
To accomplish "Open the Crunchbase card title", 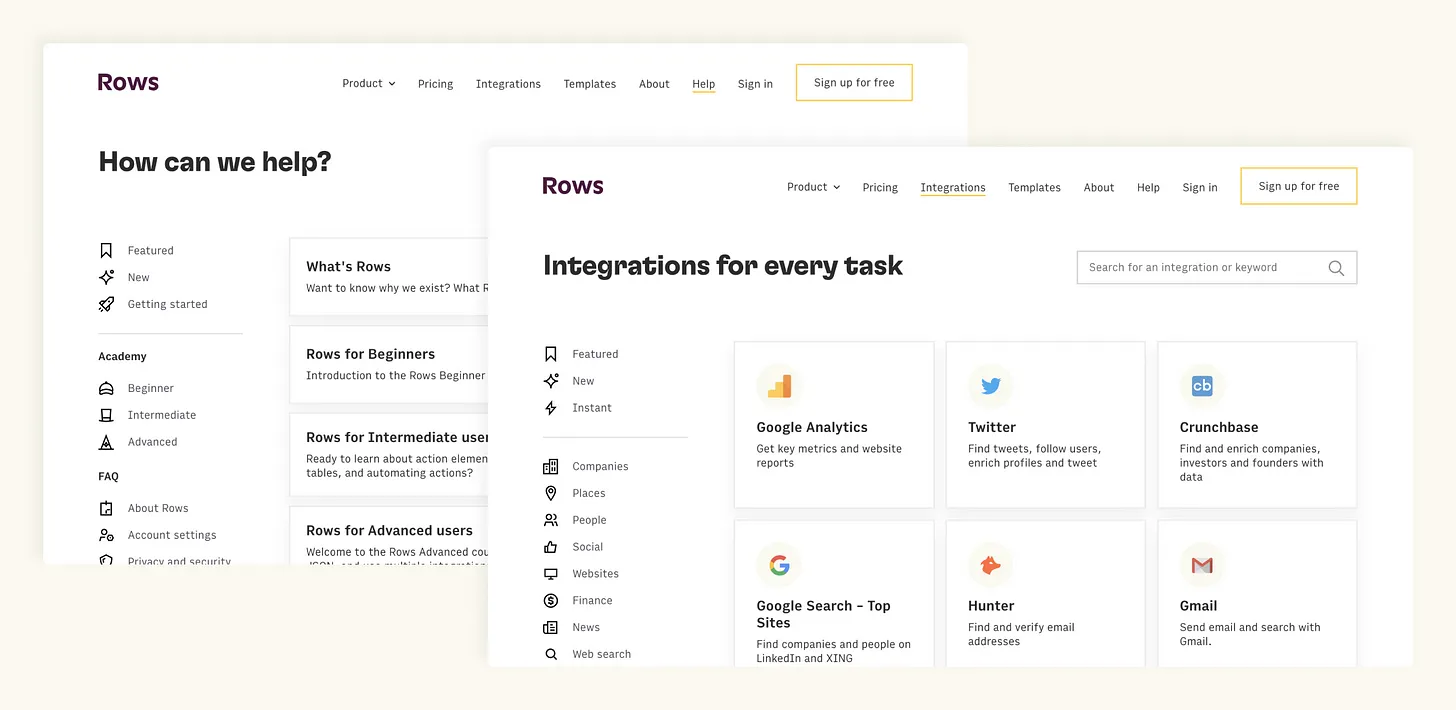I will coord(1219,427).
